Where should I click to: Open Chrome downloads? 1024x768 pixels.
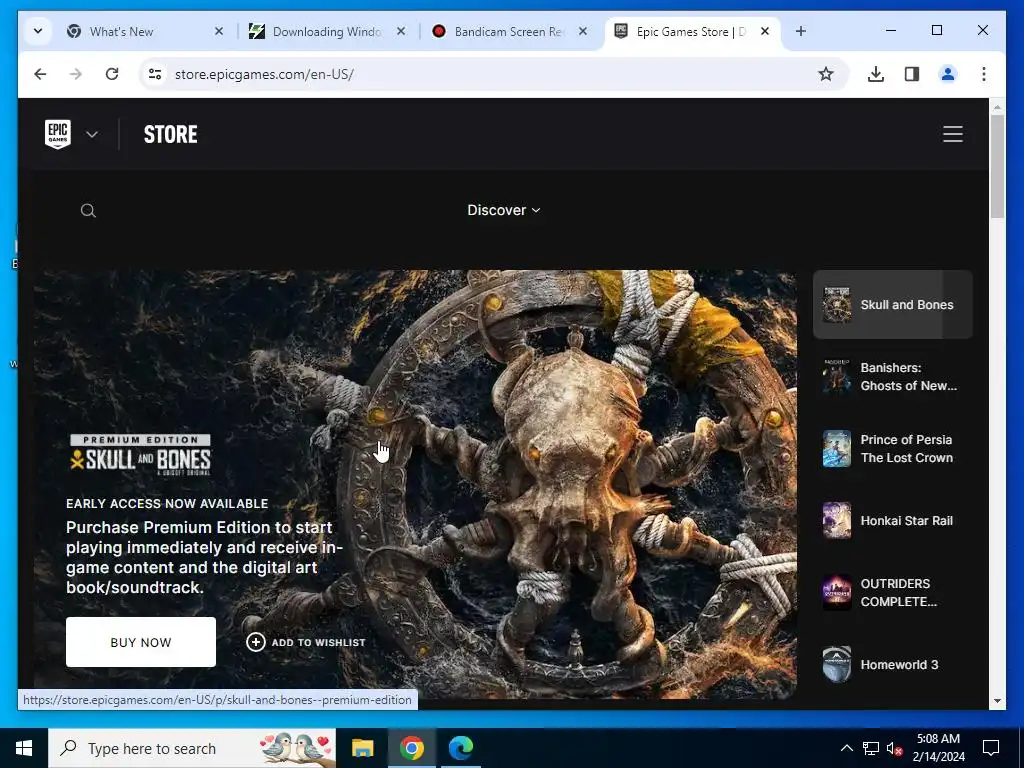pyautogui.click(x=876, y=74)
